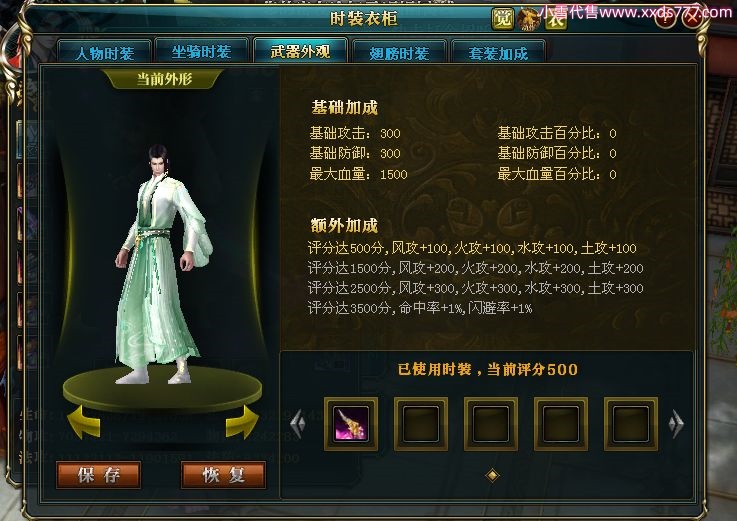Switch to 坐骑时装 tab
This screenshot has width=737, height=521.
[x=201, y=51]
